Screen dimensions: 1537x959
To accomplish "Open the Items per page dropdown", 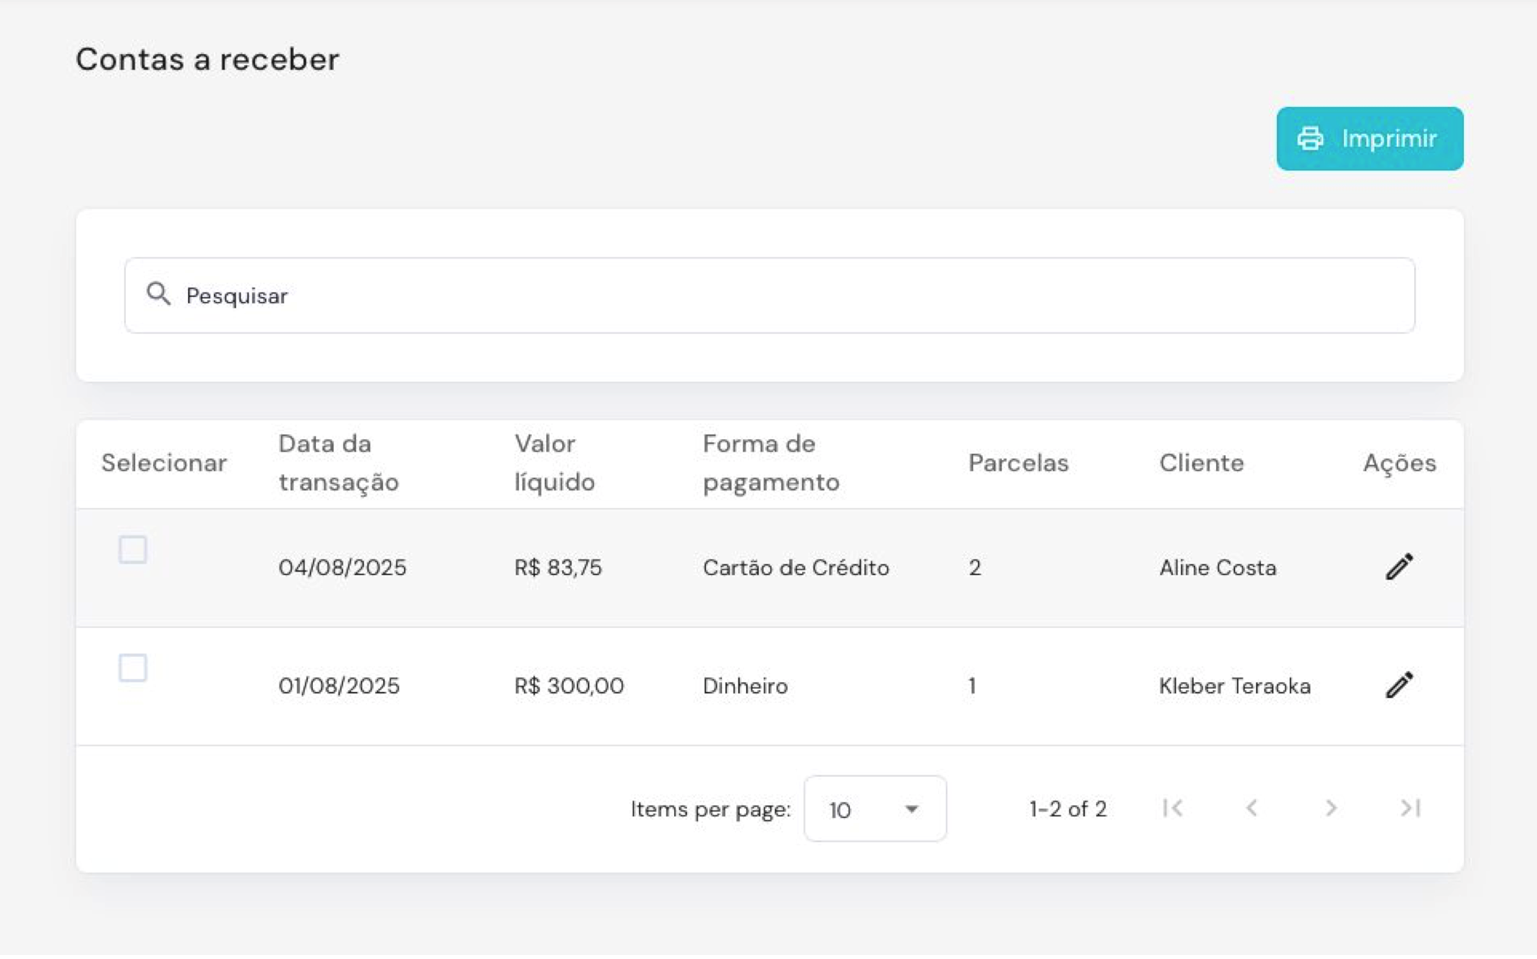I will pyautogui.click(x=875, y=809).
